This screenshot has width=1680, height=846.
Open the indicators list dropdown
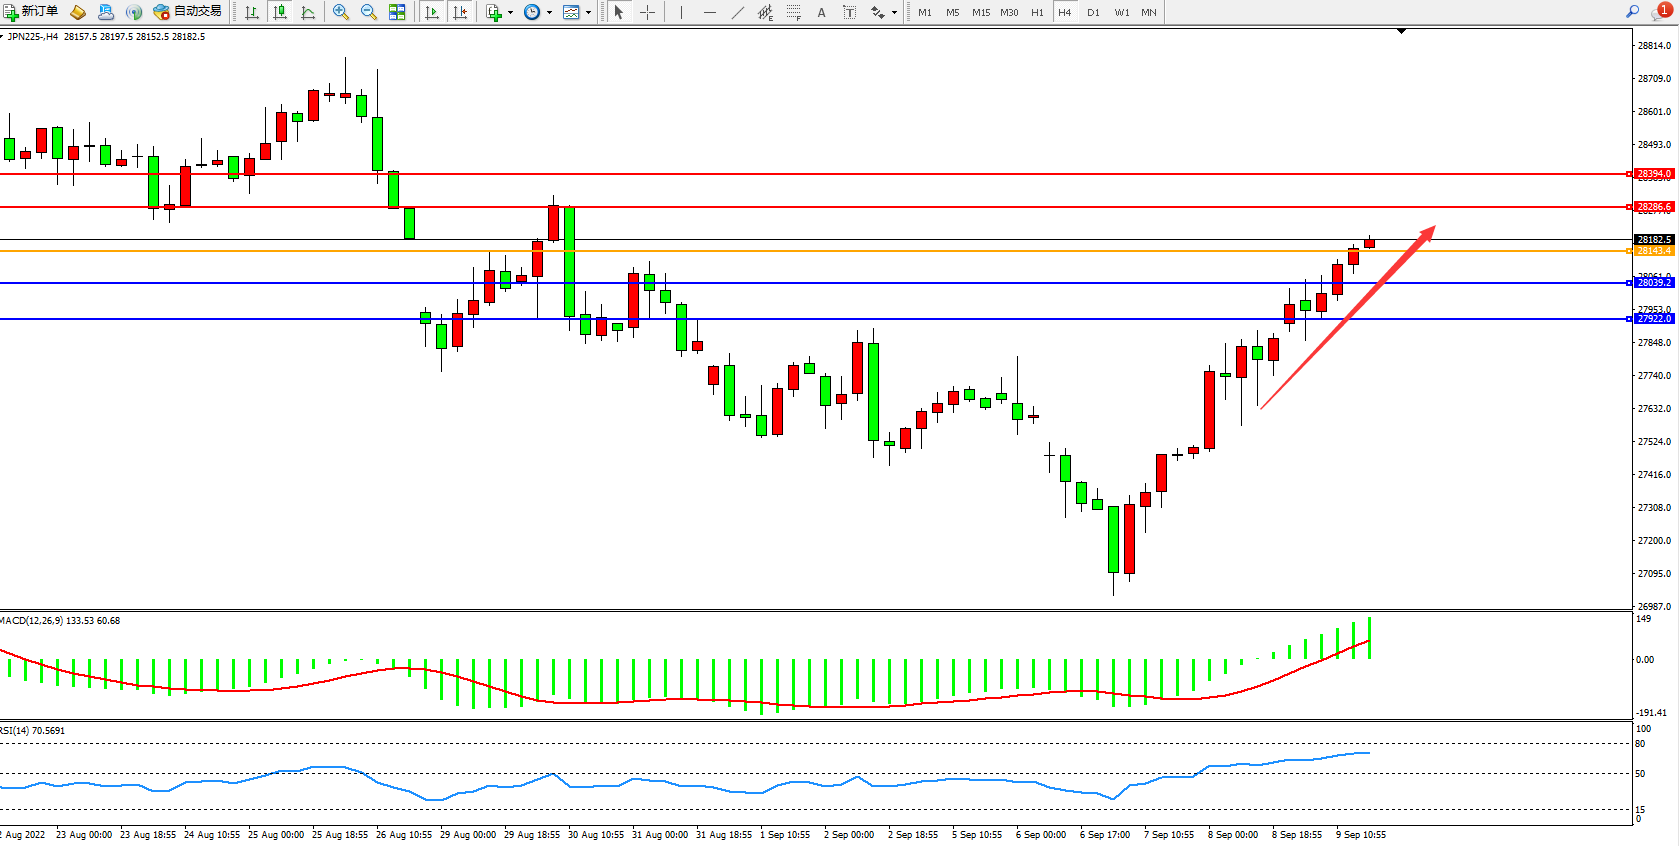coord(510,13)
